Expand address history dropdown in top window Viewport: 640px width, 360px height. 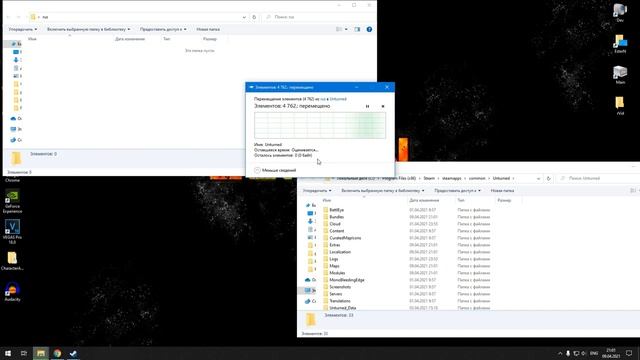tap(244, 17)
